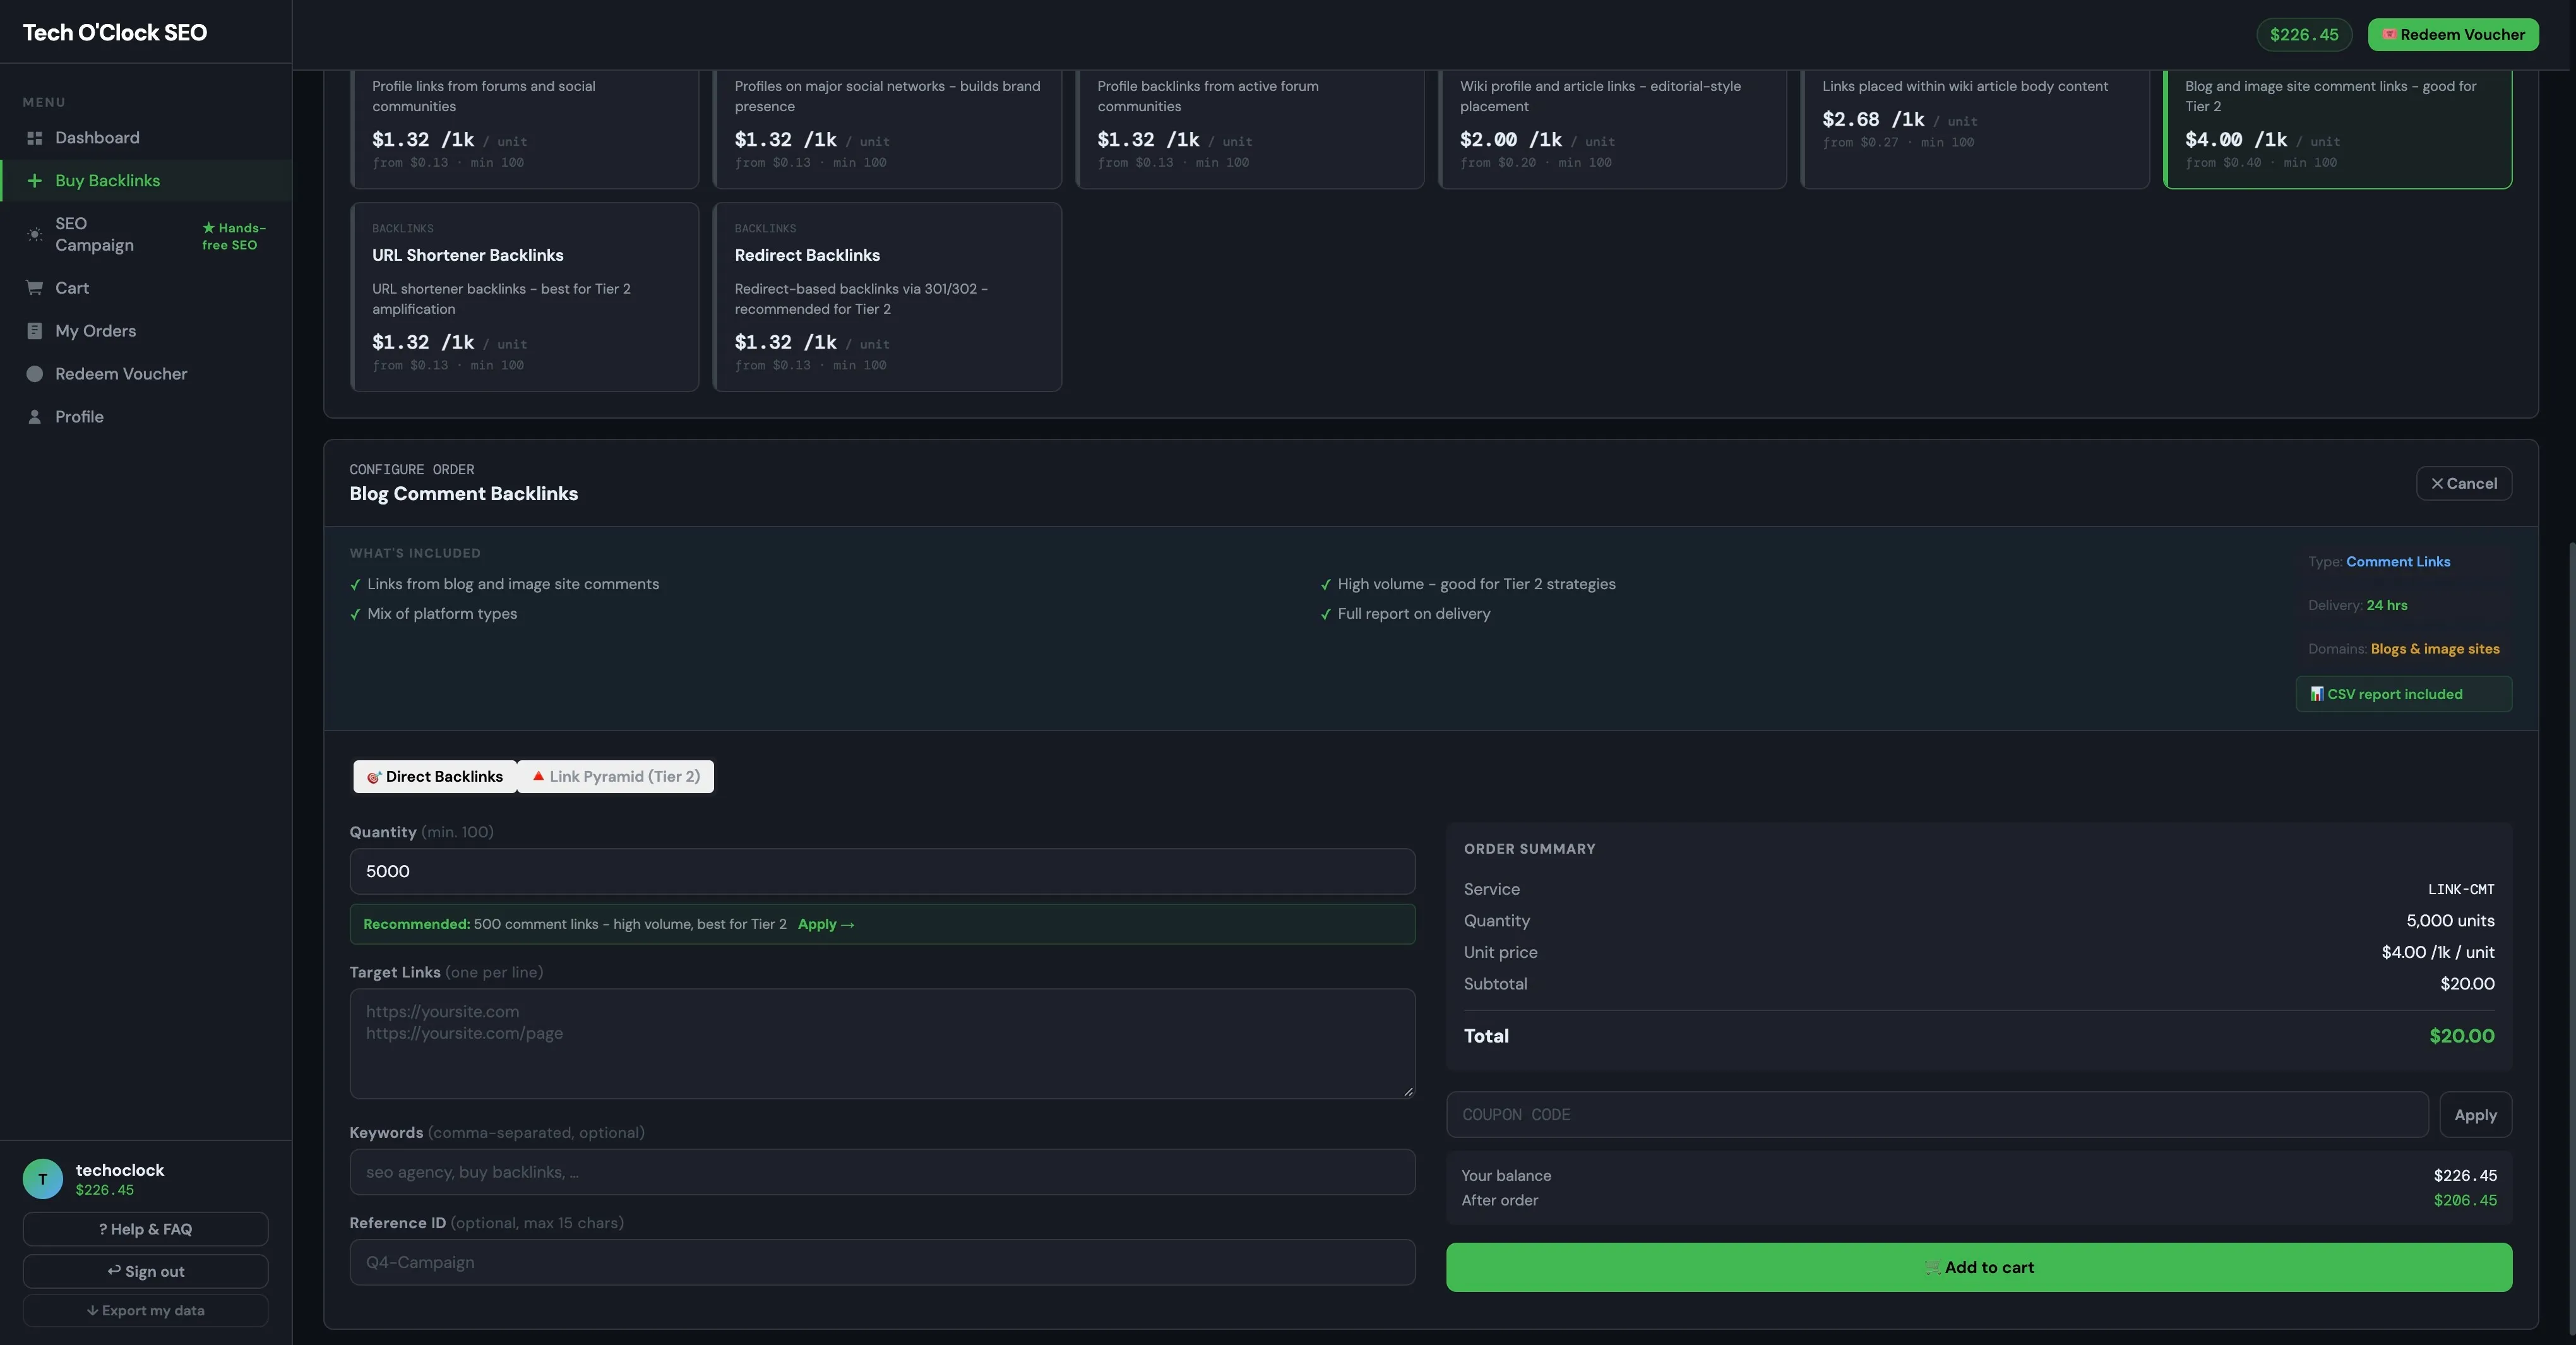Click the Profile person icon
The width and height of the screenshot is (2576, 1345).
[34, 417]
